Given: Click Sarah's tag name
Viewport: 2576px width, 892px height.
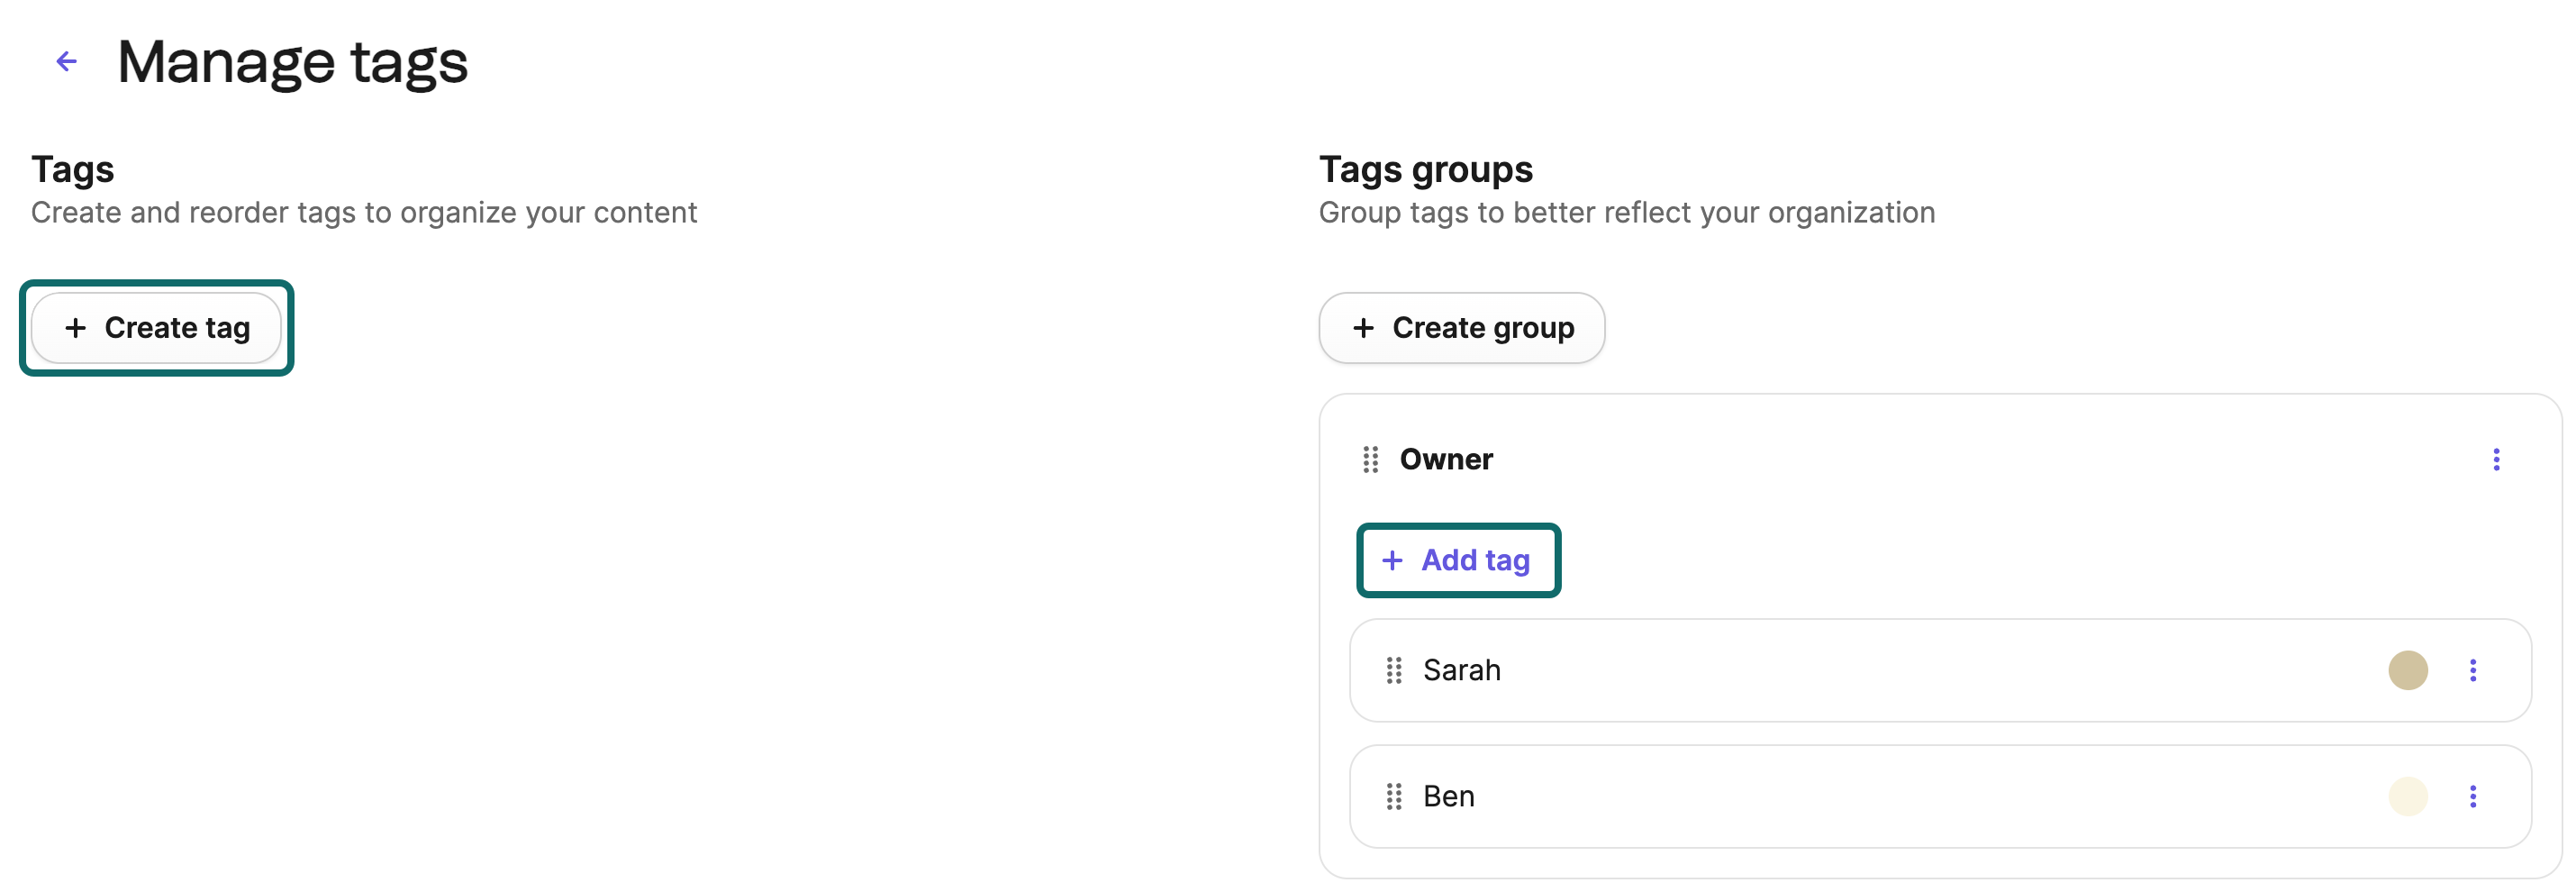Looking at the screenshot, I should coord(1462,670).
